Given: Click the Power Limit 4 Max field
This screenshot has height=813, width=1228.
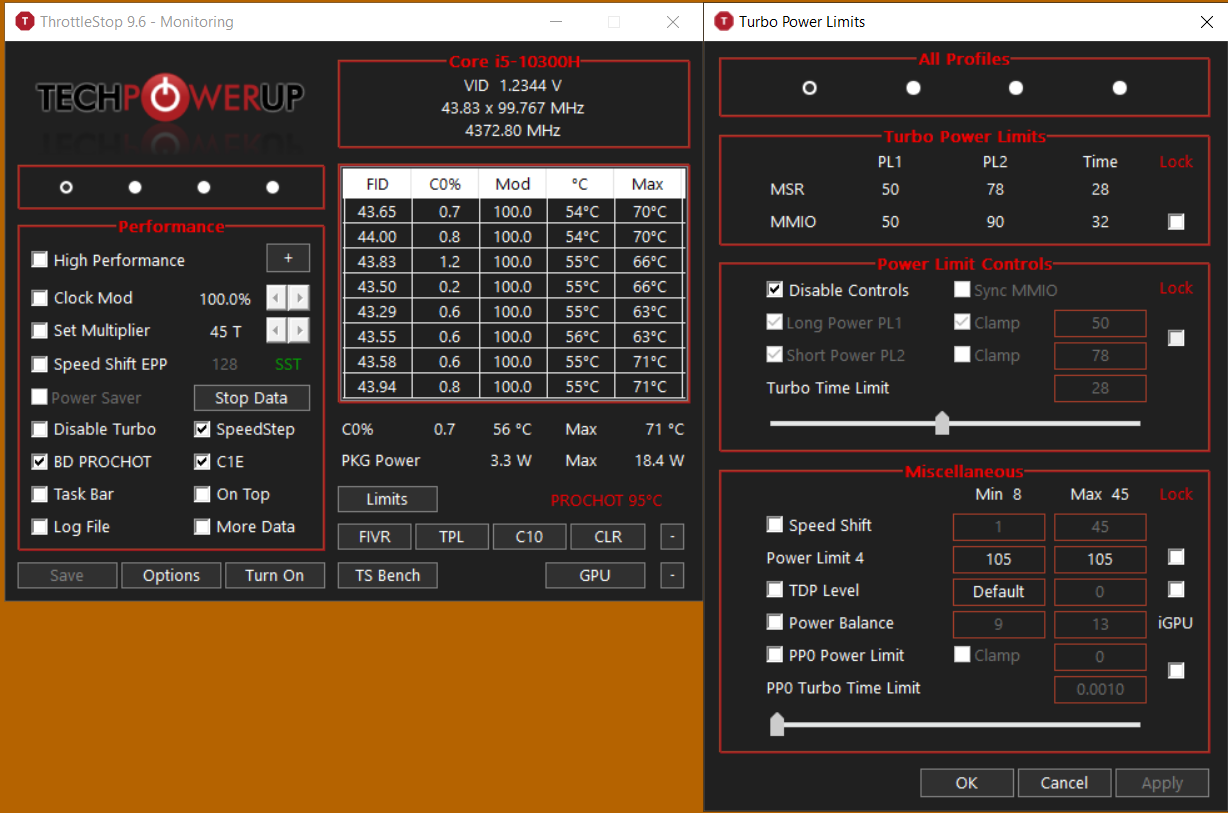Looking at the screenshot, I should [1100, 559].
